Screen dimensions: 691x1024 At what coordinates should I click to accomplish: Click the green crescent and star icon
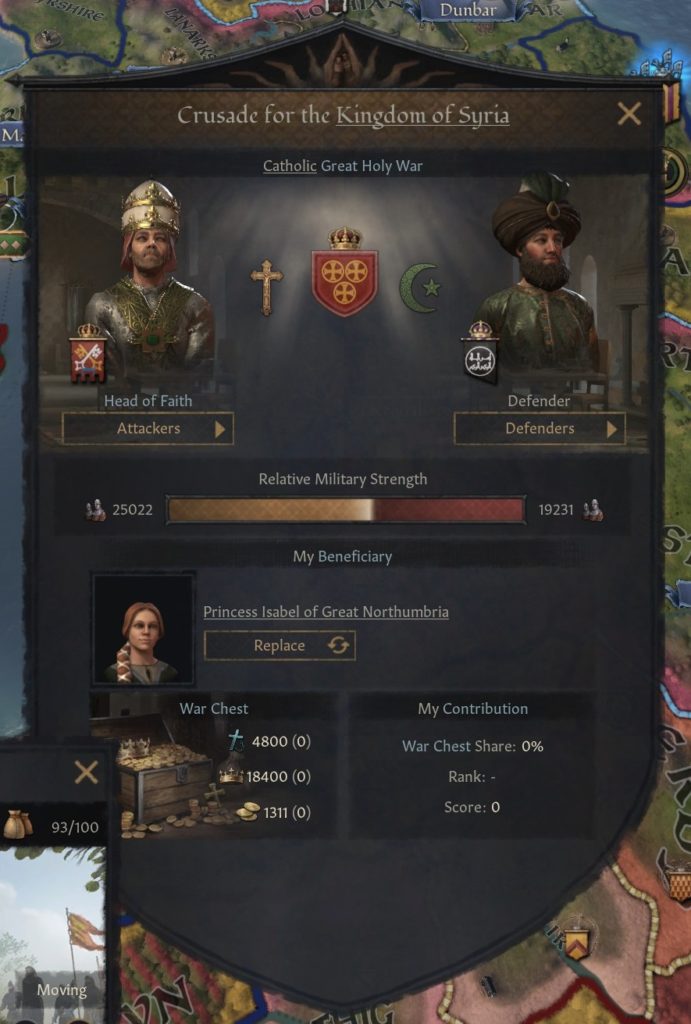click(x=419, y=287)
